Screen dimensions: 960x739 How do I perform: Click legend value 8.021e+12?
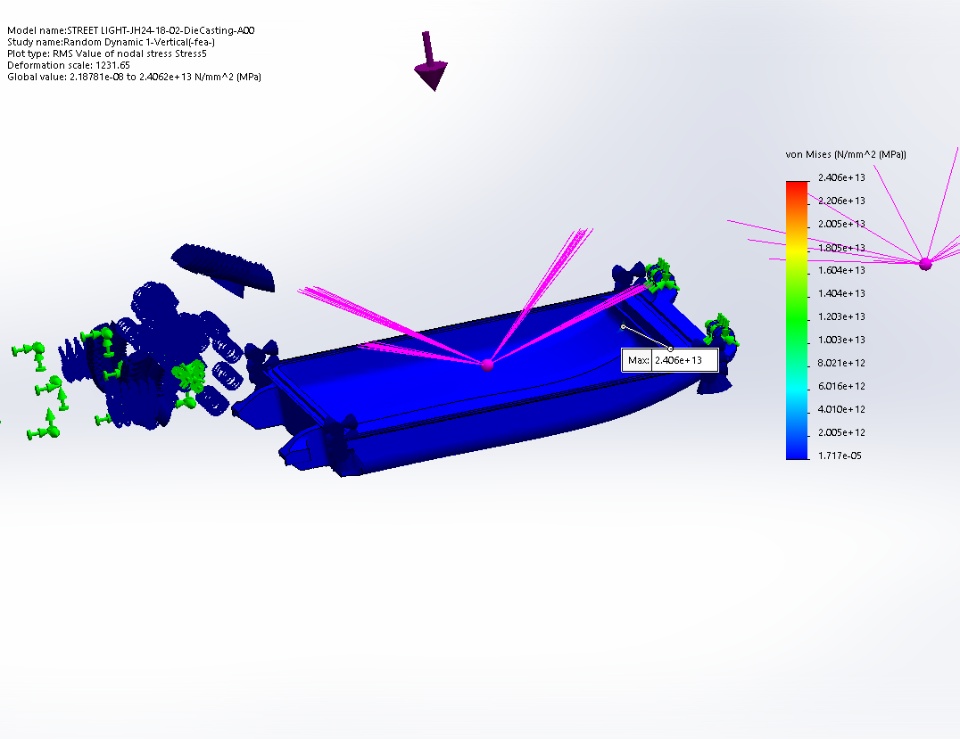pyautogui.click(x=841, y=363)
